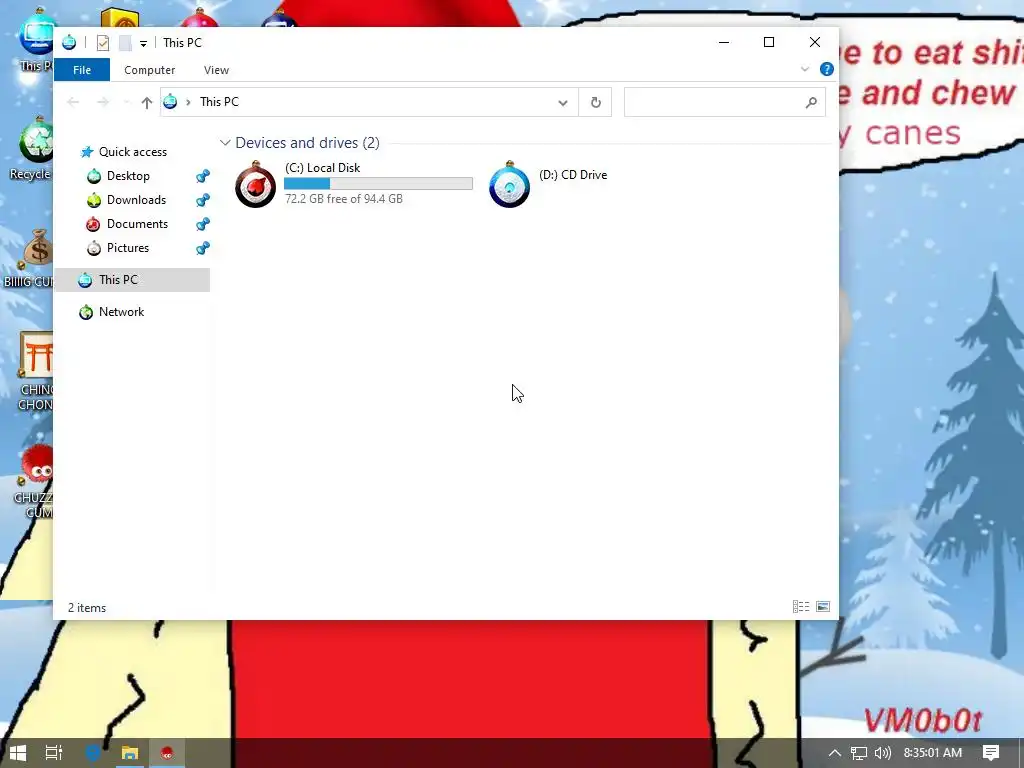Click the search magnifier icon
1024x768 pixels.
pyautogui.click(x=811, y=103)
